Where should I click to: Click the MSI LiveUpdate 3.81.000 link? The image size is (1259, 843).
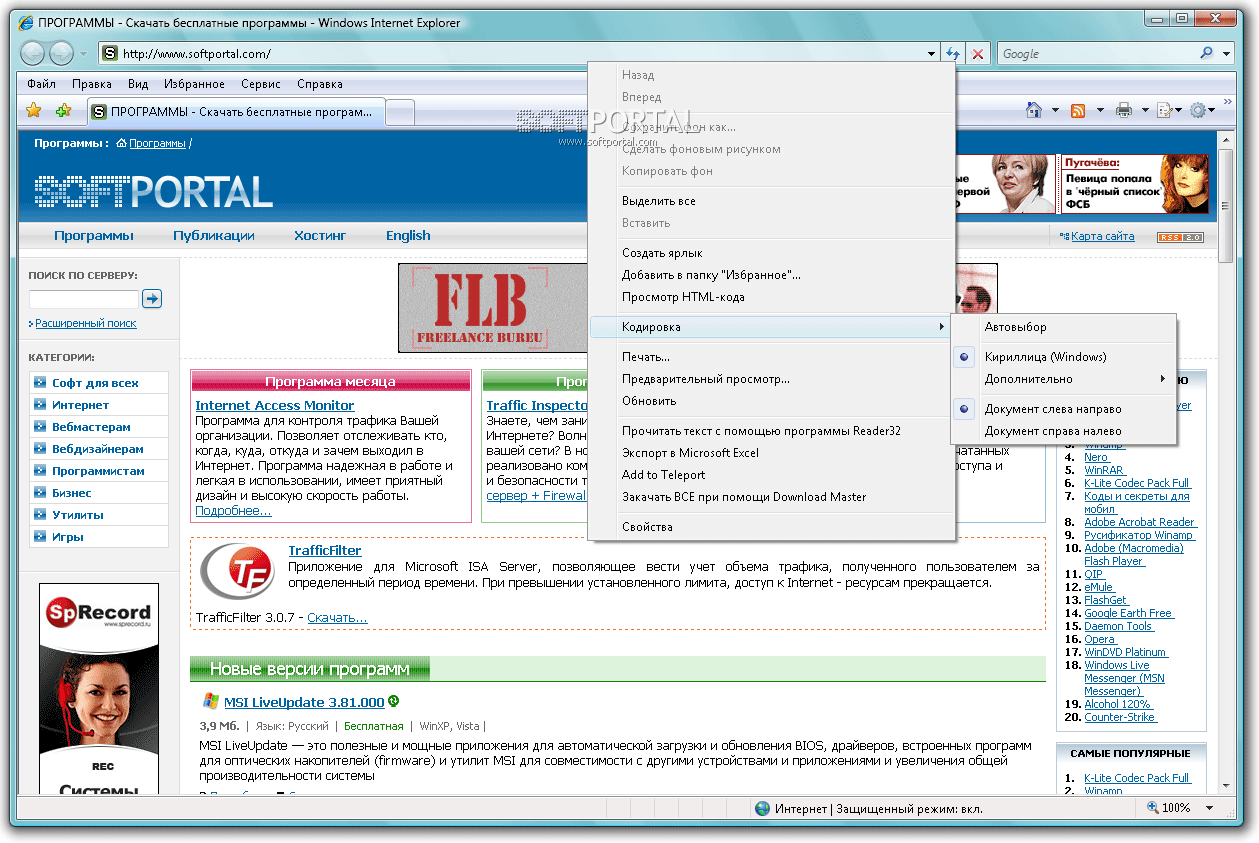click(x=304, y=702)
